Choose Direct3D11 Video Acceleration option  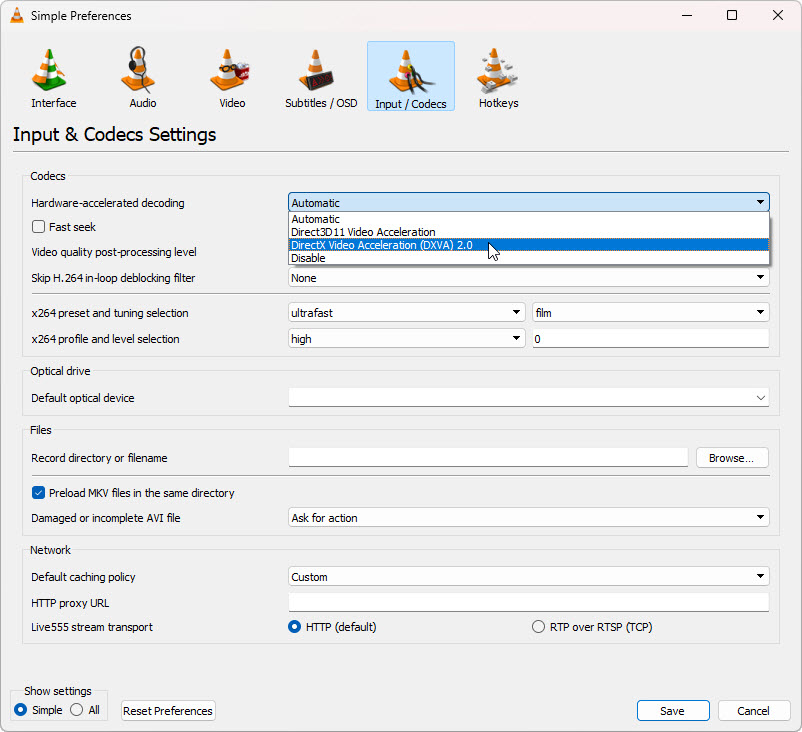(528, 232)
